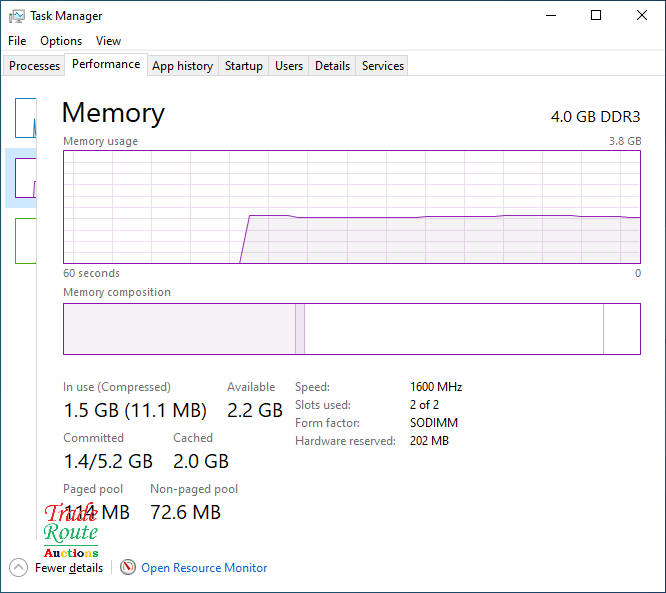This screenshot has height=593, width=666.
Task: Open Resource Monitor via the link text
Action: click(204, 568)
